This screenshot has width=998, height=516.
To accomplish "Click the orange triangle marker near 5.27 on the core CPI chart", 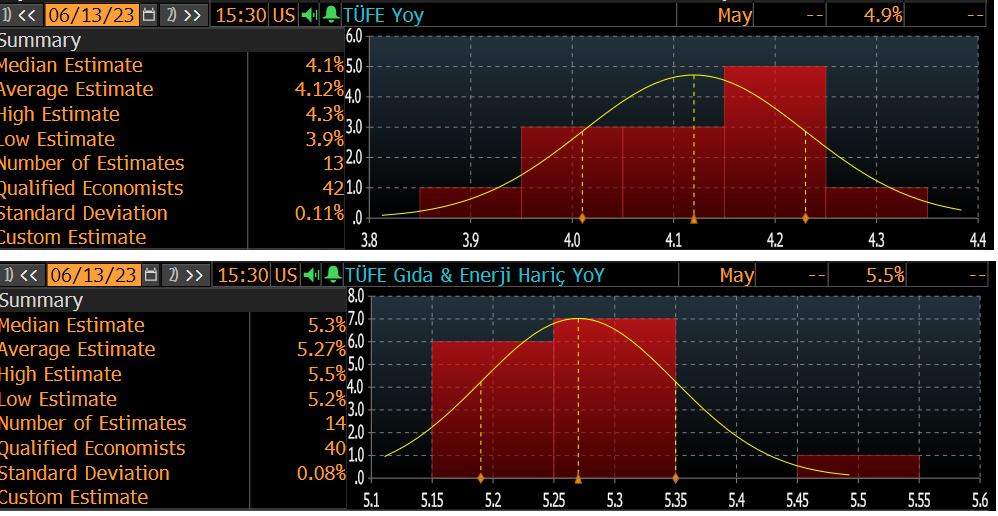I will click(578, 478).
